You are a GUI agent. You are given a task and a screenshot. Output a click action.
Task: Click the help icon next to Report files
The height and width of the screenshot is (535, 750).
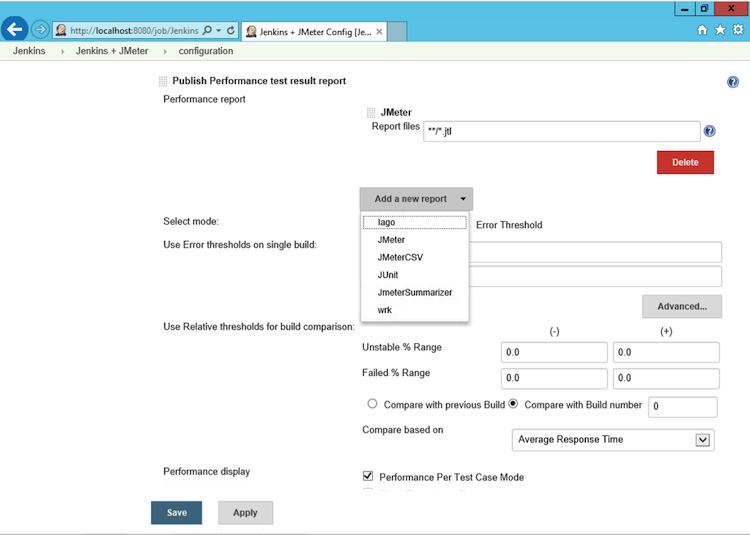709,131
